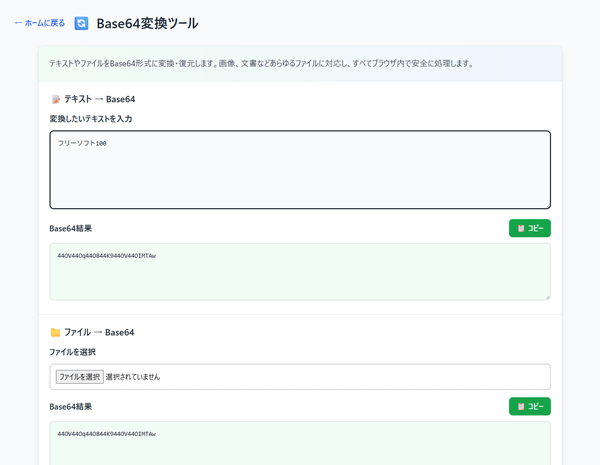Focus the text input containing フリーソフト100
Image resolution: width=600 pixels, height=465 pixels.
click(300, 169)
